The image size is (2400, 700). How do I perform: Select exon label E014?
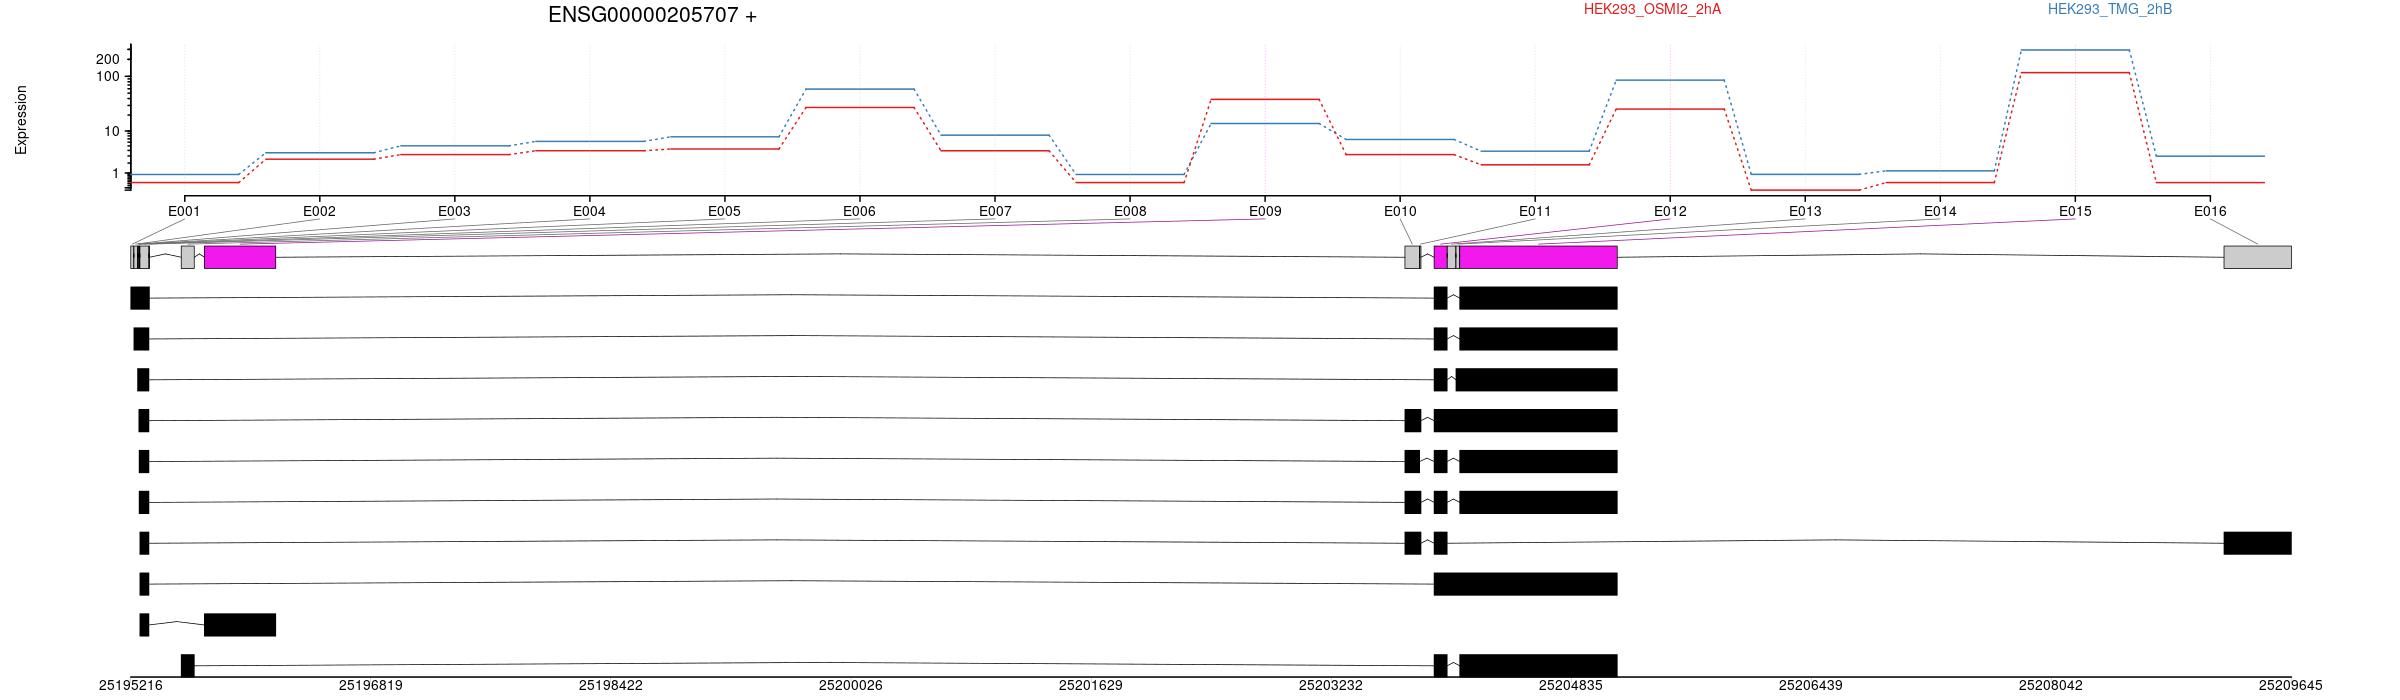[x=1940, y=211]
